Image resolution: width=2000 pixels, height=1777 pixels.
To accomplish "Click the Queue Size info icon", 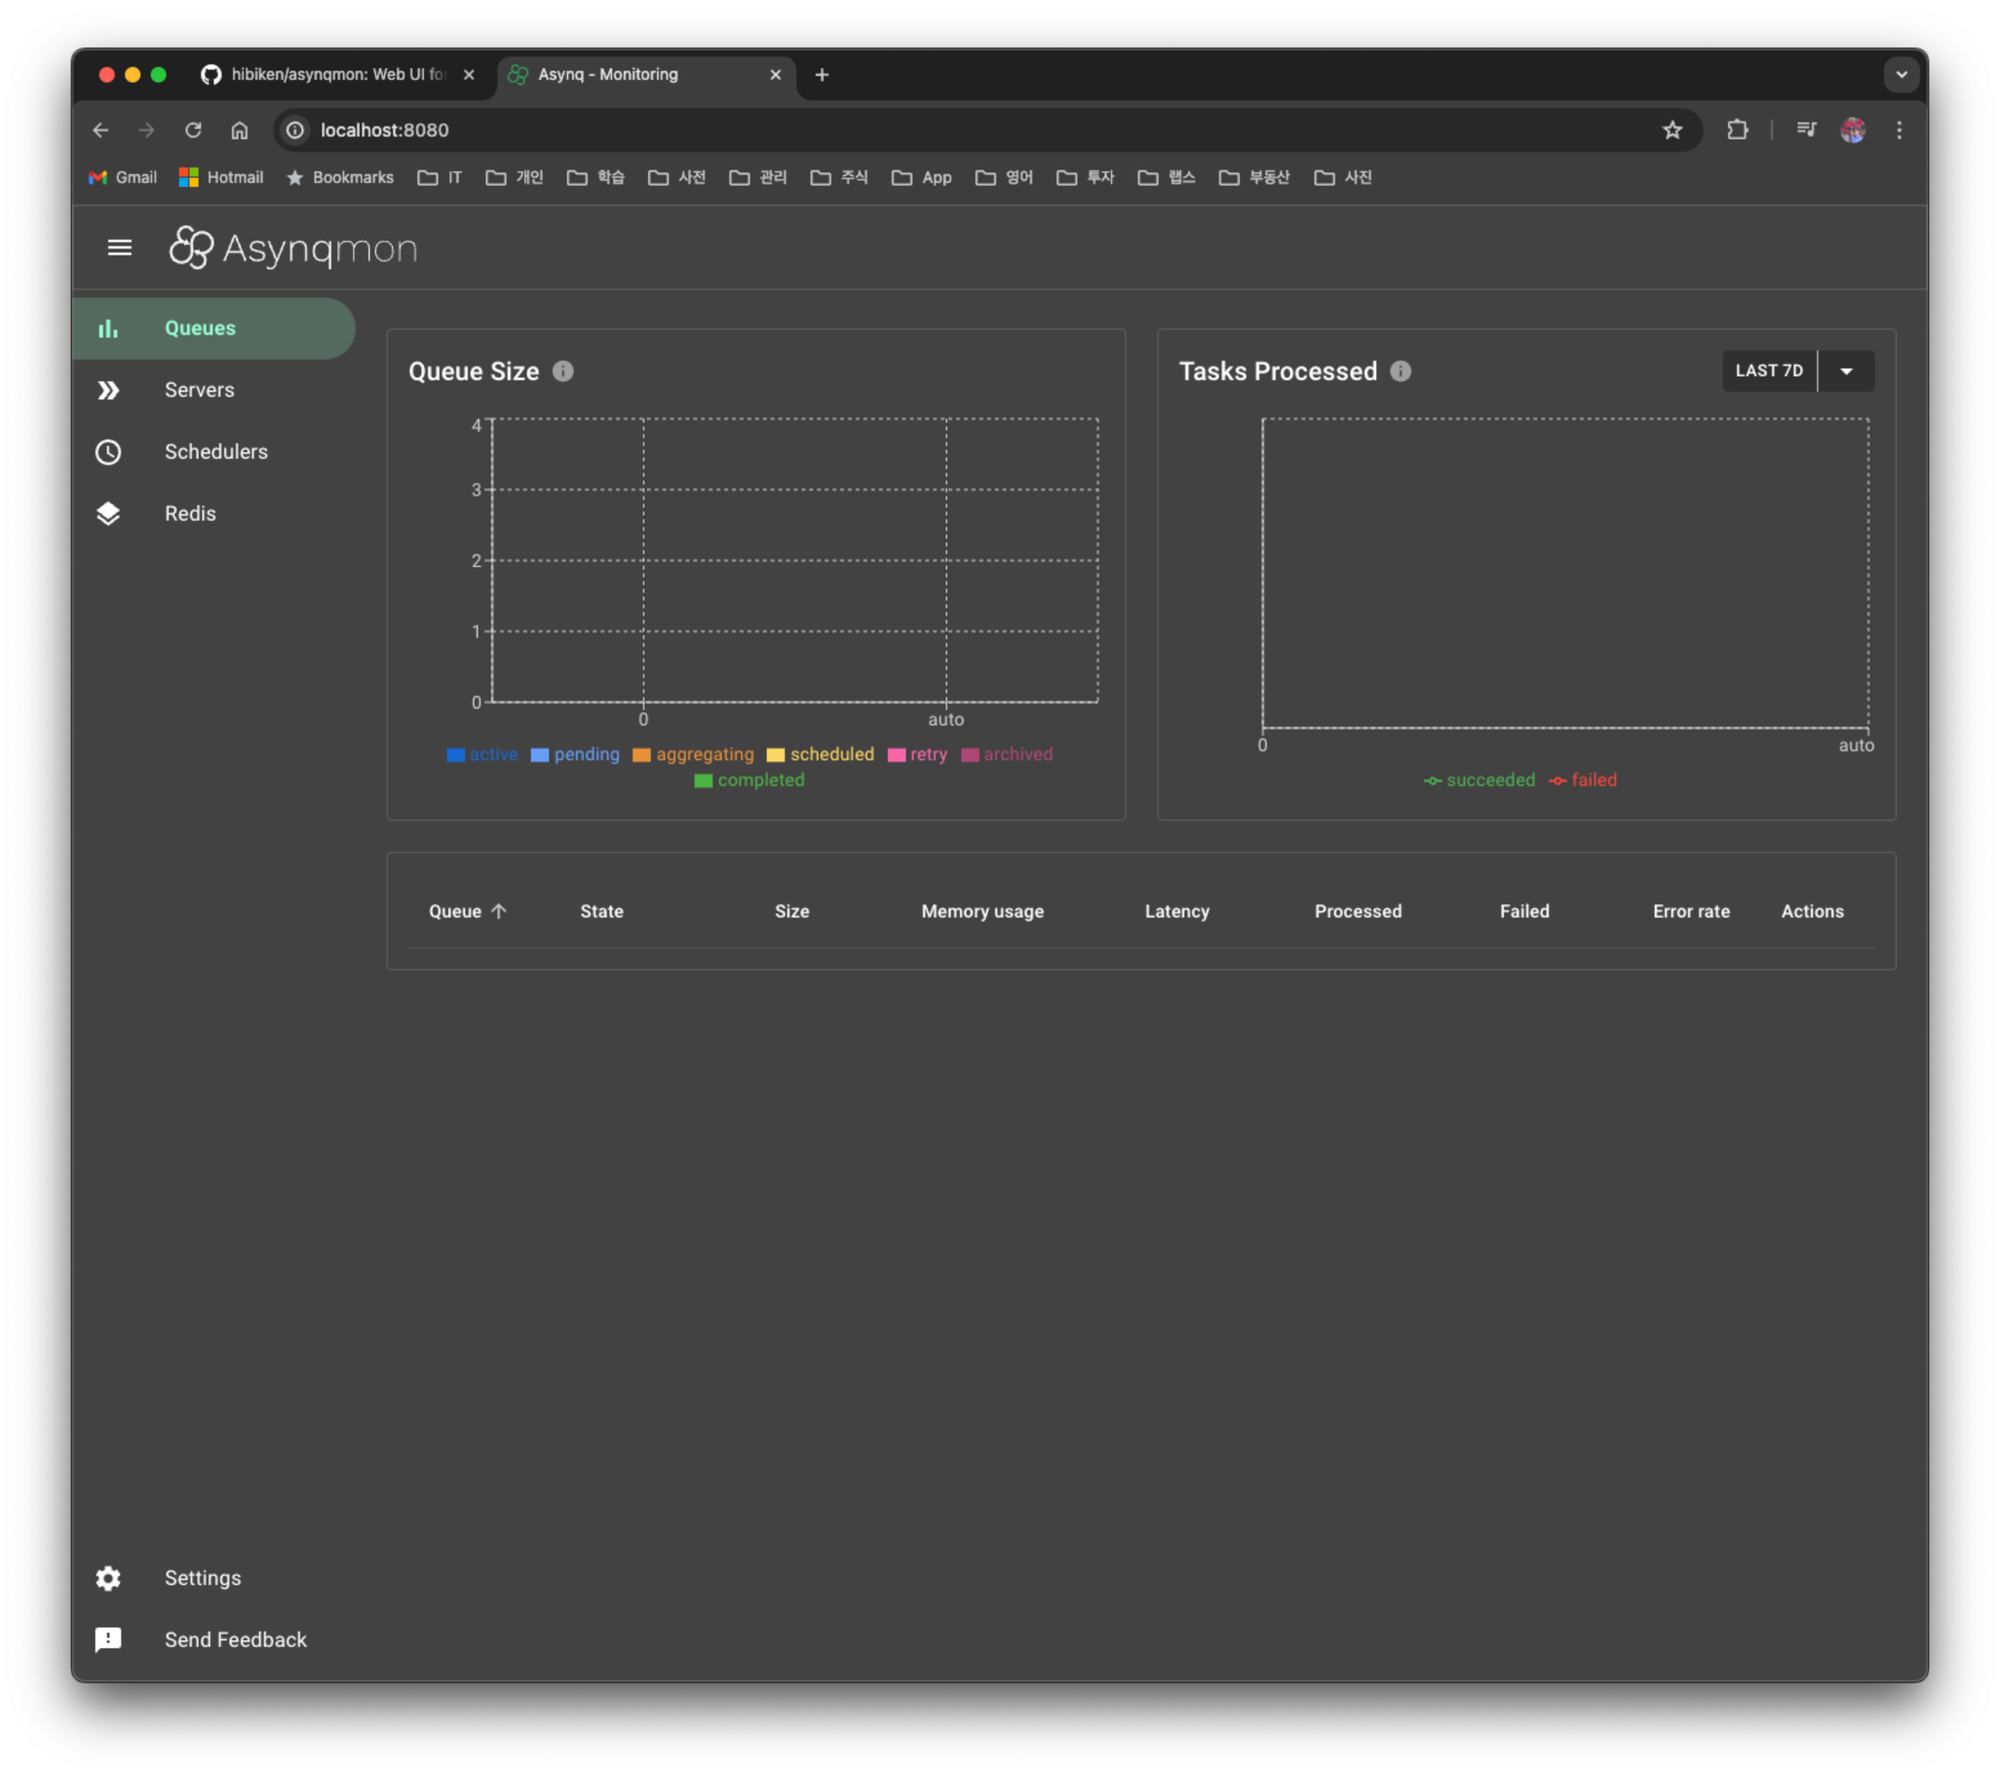I will [x=563, y=371].
